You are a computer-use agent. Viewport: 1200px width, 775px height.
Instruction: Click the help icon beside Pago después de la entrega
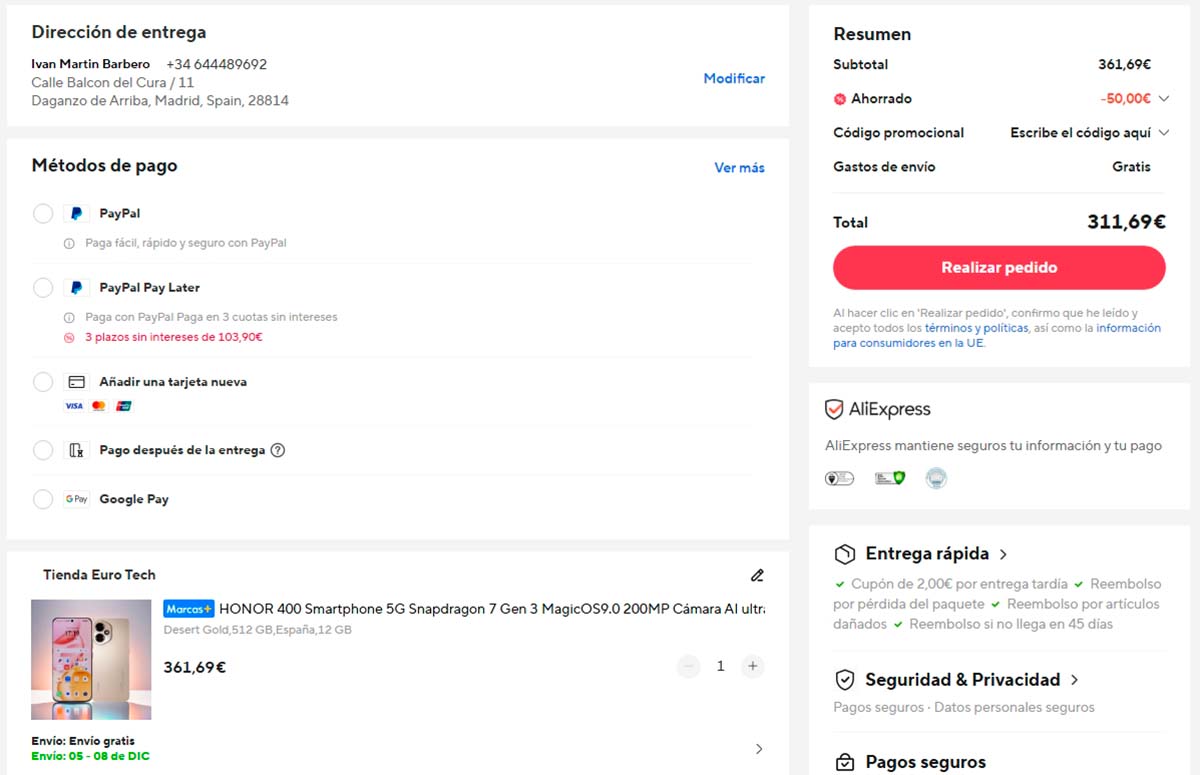(x=278, y=450)
